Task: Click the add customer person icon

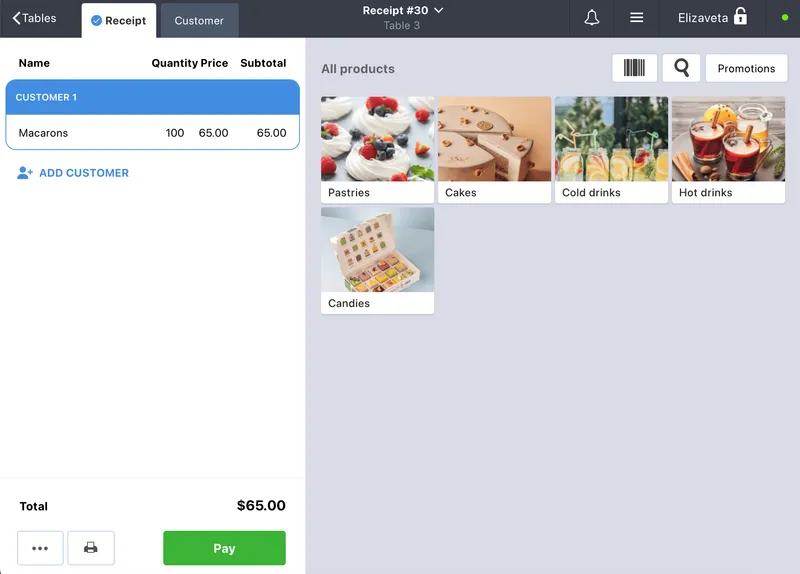Action: [24, 173]
